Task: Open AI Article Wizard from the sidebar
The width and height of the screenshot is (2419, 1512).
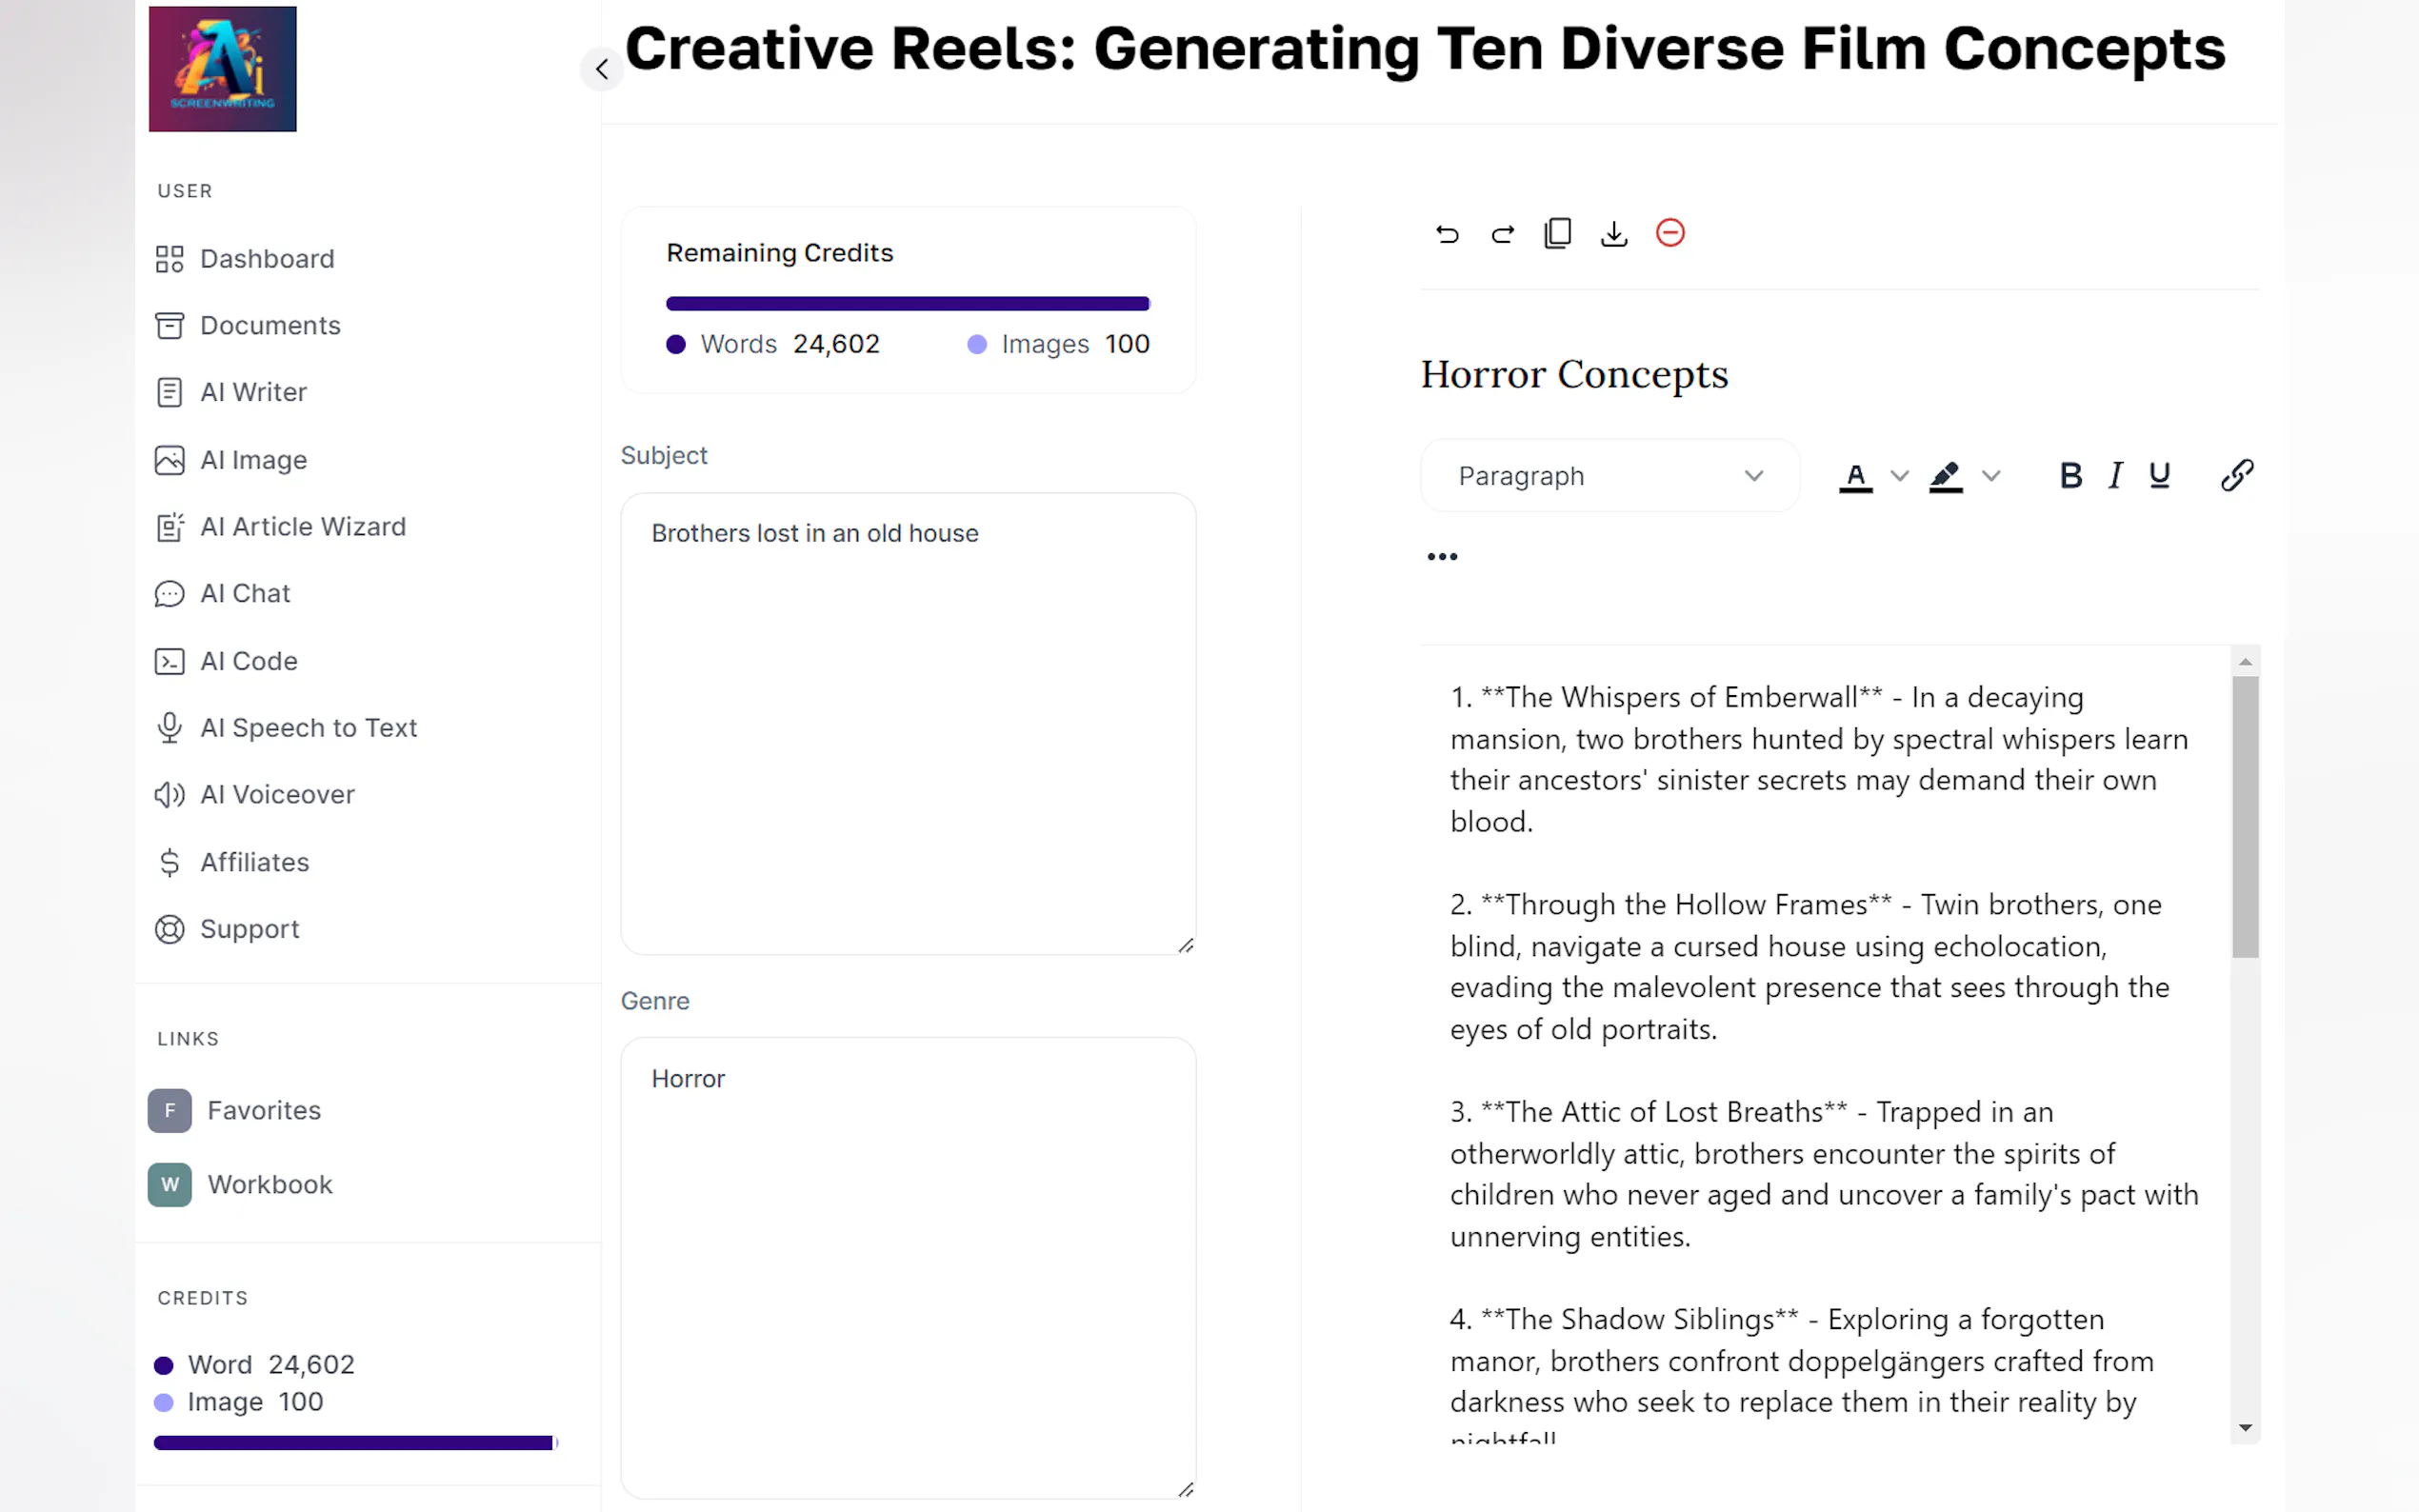Action: click(302, 526)
